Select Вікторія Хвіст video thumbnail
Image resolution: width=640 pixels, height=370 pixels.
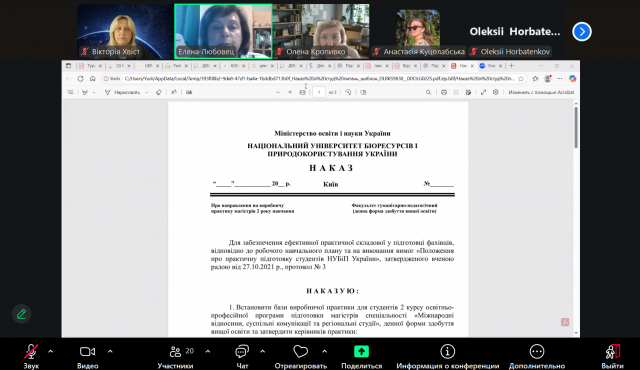pos(125,31)
